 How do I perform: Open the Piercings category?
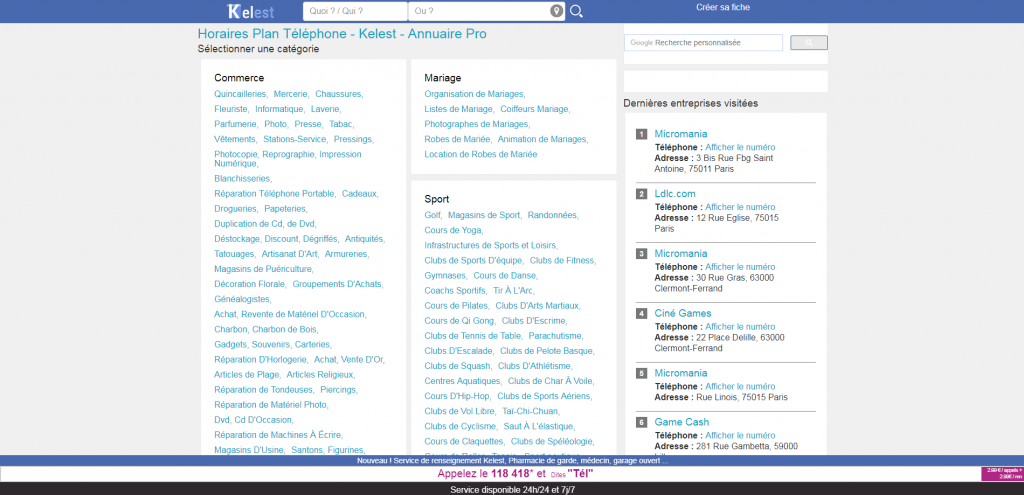338,389
